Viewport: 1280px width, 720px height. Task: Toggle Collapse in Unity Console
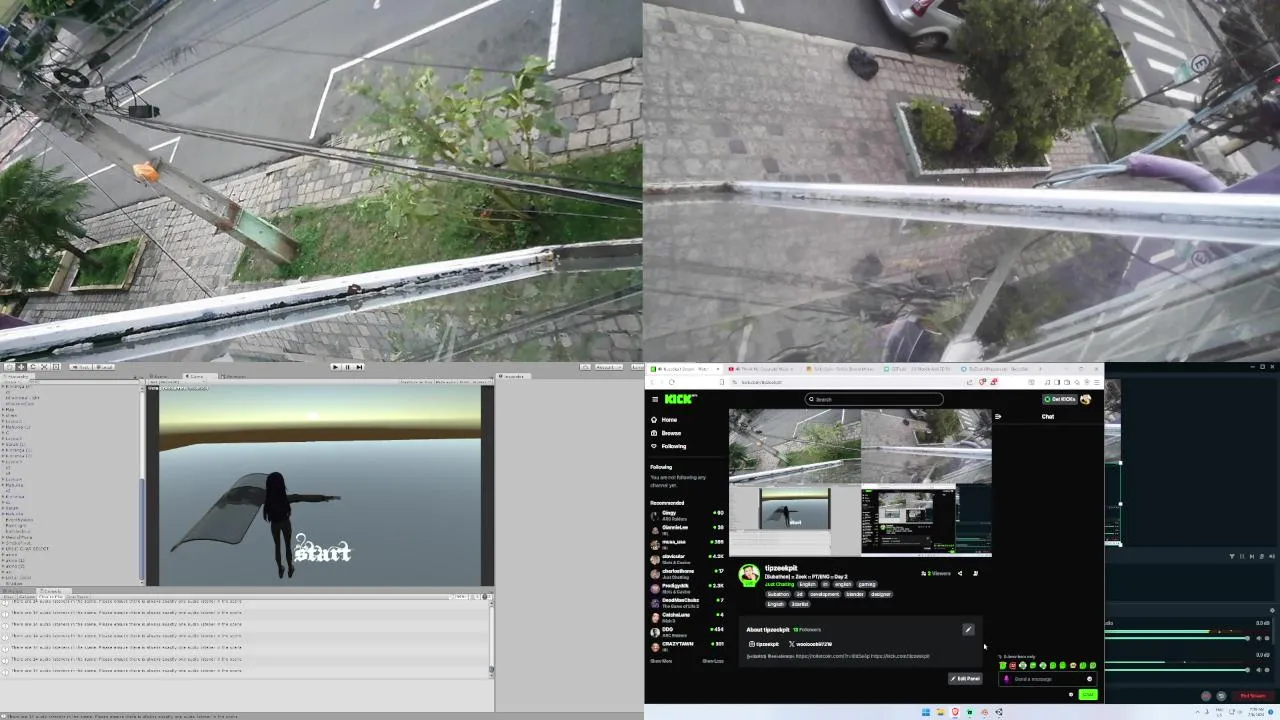[x=28, y=597]
